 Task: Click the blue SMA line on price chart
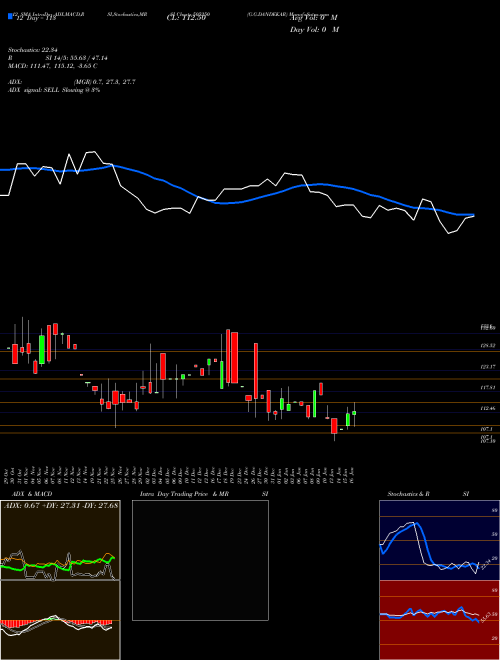236,201
